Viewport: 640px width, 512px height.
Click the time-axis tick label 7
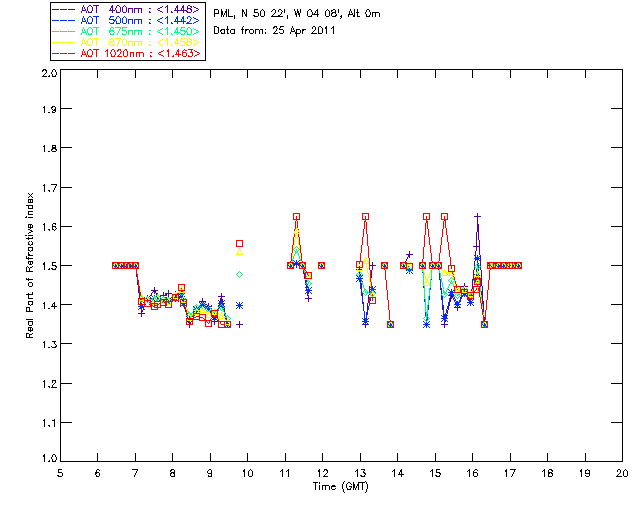135,473
